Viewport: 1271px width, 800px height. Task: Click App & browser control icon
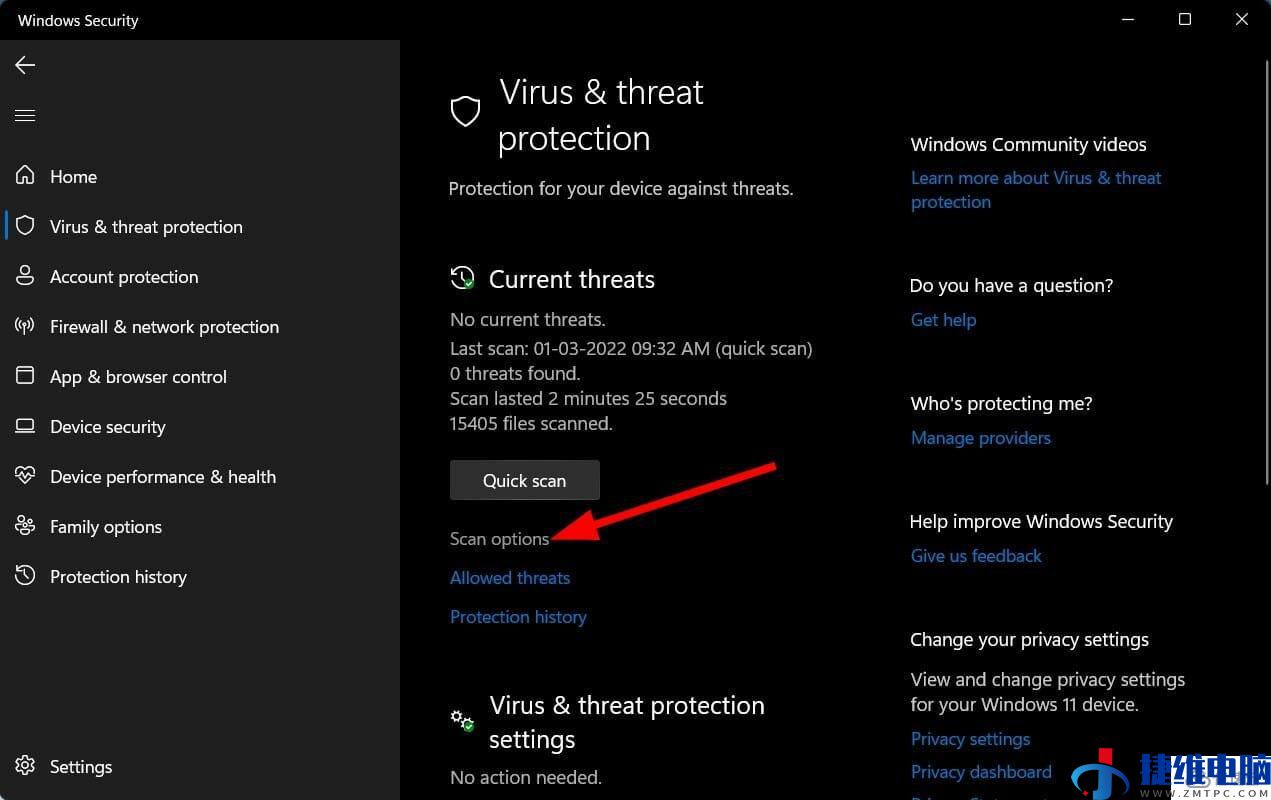tap(25, 376)
